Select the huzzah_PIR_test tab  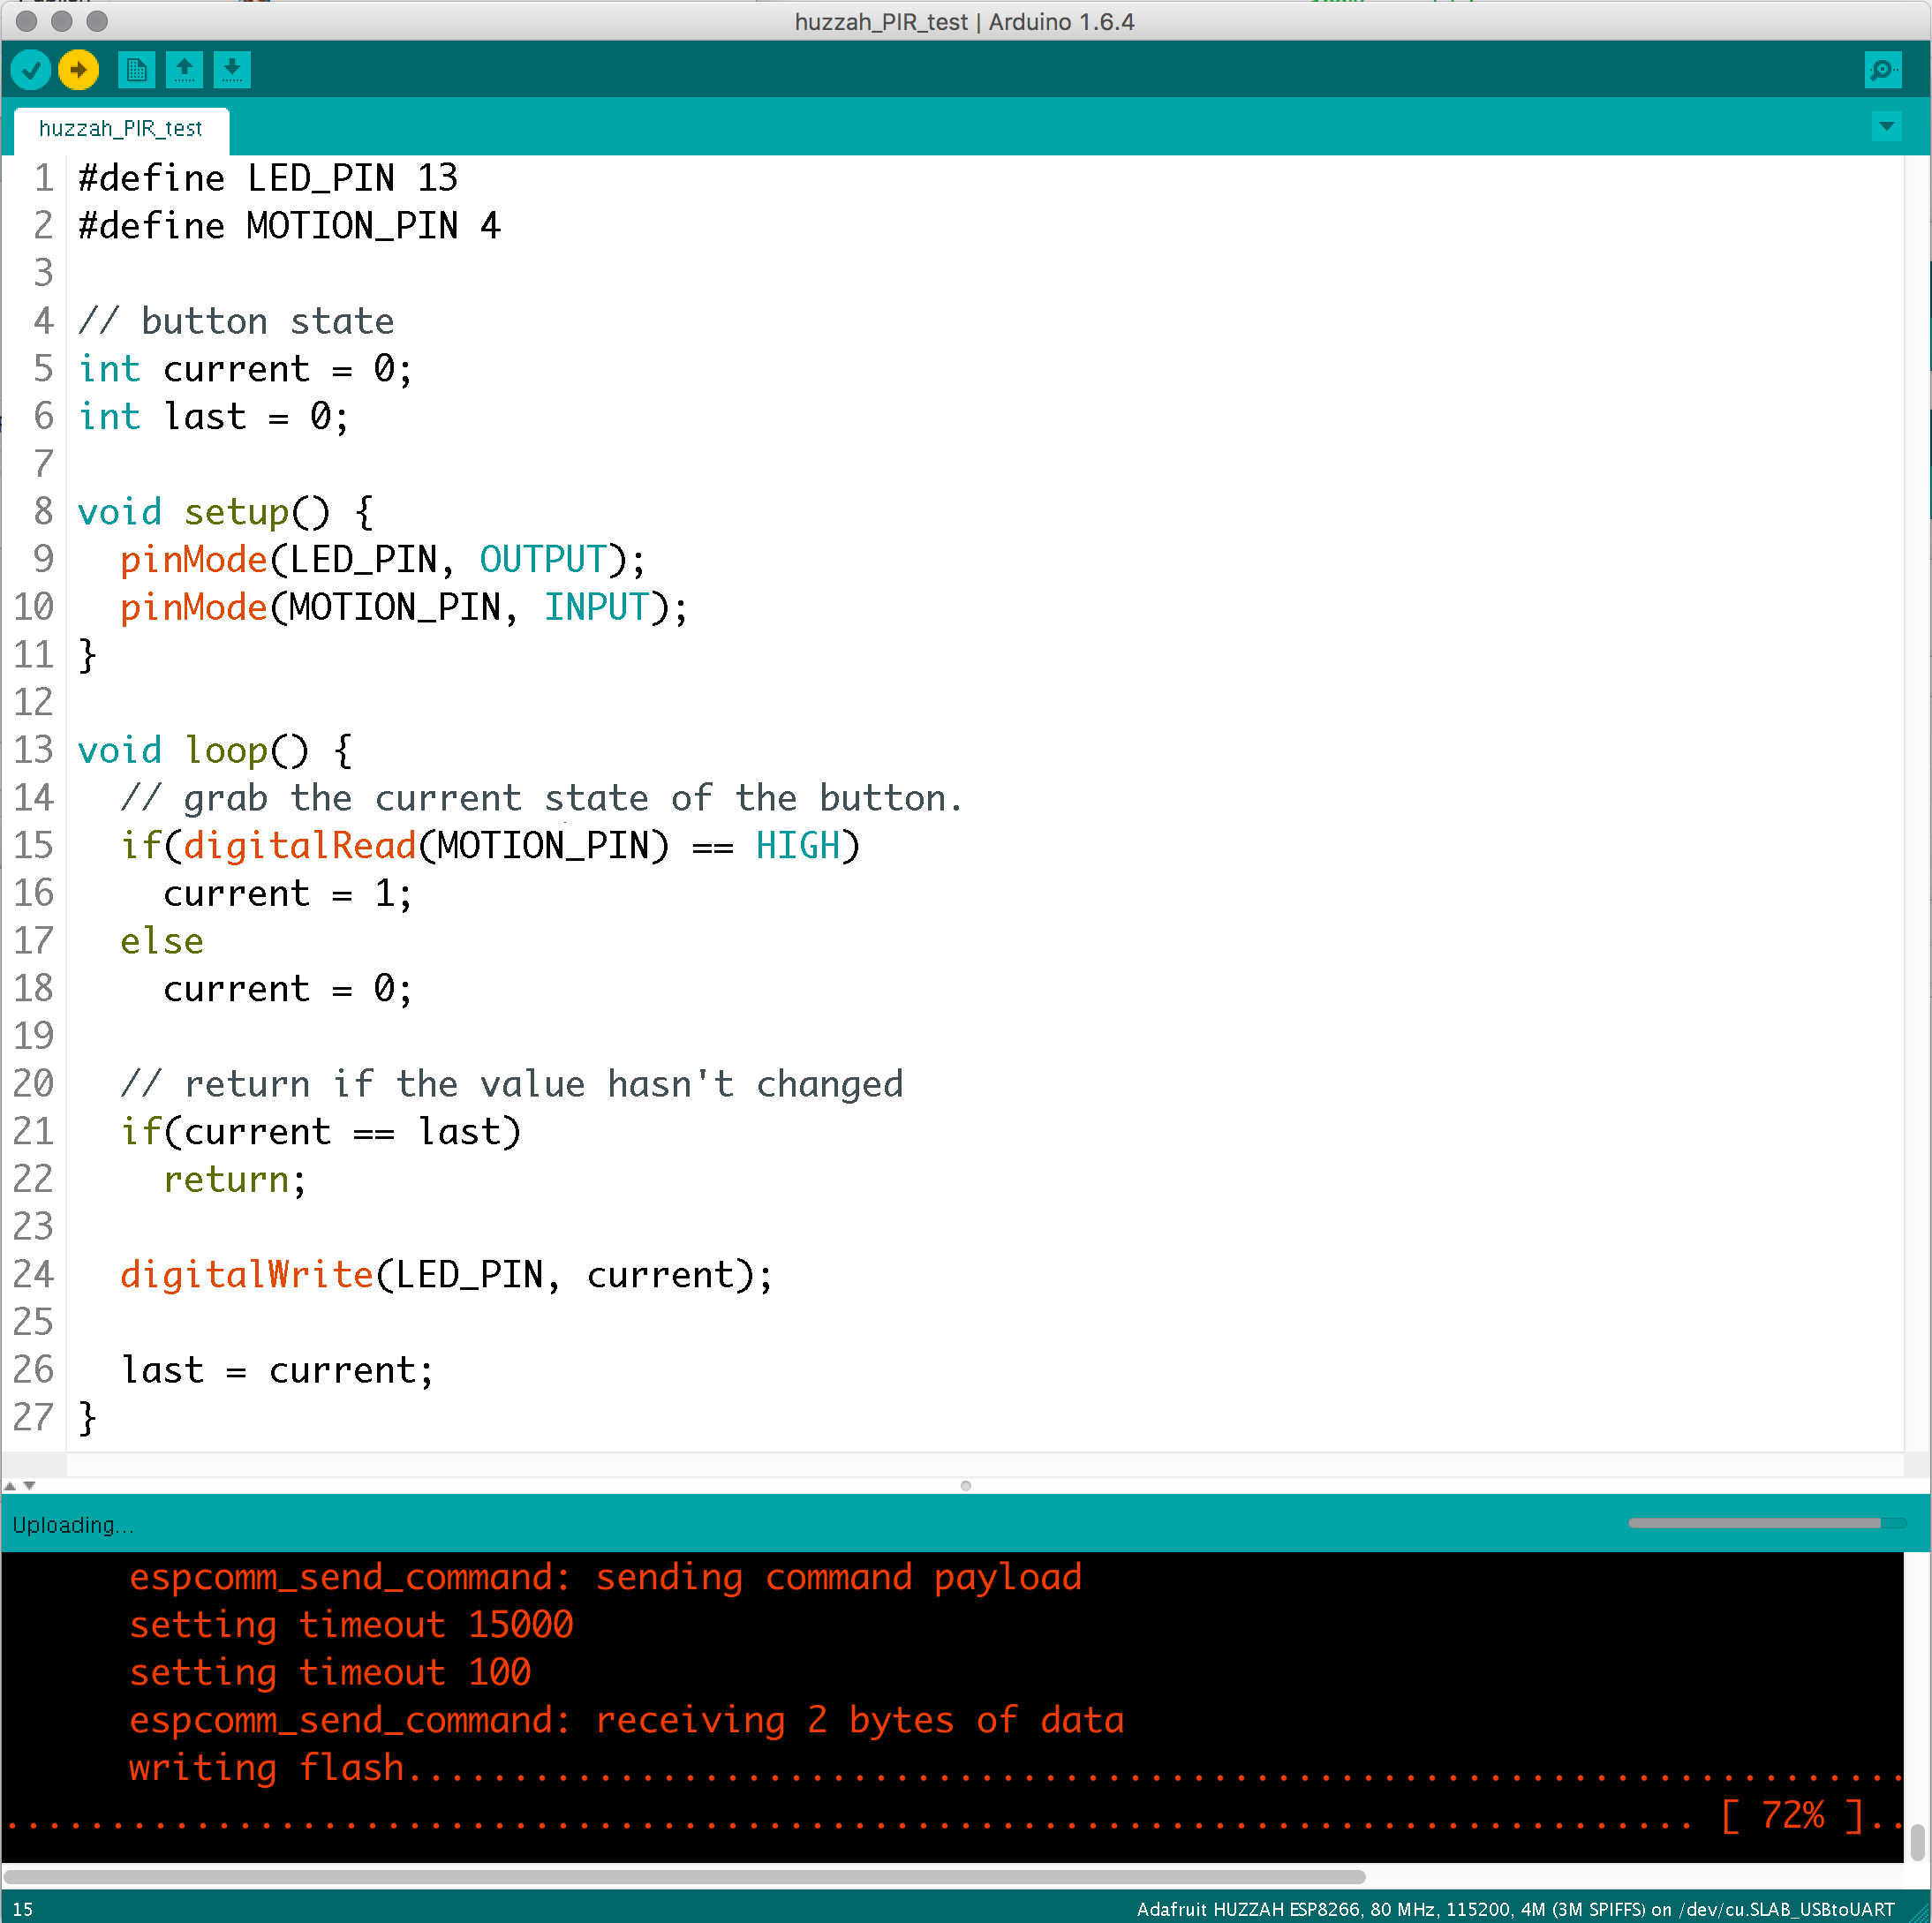pyautogui.click(x=120, y=129)
